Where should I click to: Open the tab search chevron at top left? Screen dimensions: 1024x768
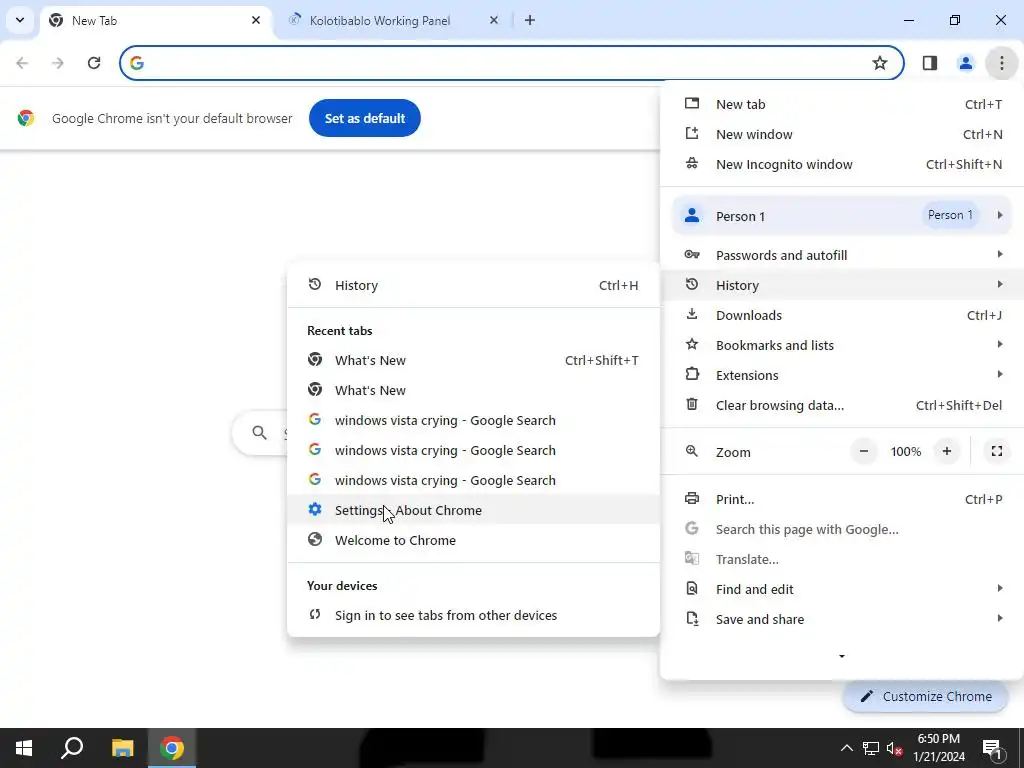(x=20, y=20)
